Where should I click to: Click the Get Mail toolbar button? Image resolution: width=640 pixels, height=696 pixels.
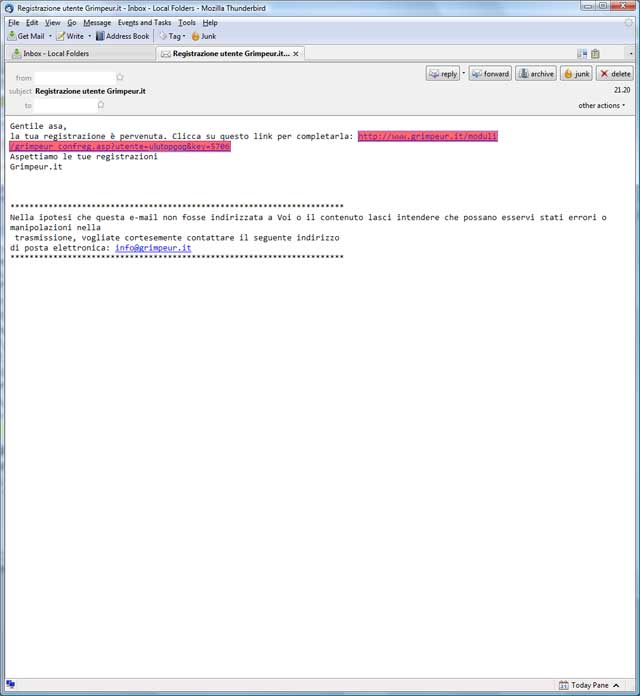click(x=26, y=36)
